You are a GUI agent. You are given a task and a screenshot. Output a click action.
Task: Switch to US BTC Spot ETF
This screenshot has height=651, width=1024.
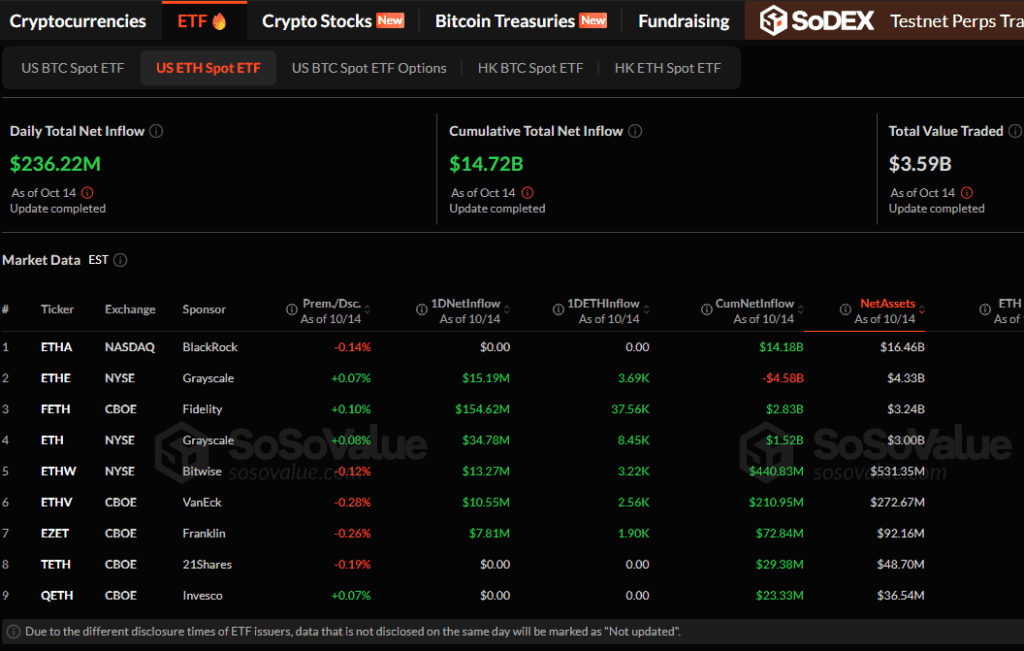coord(72,68)
